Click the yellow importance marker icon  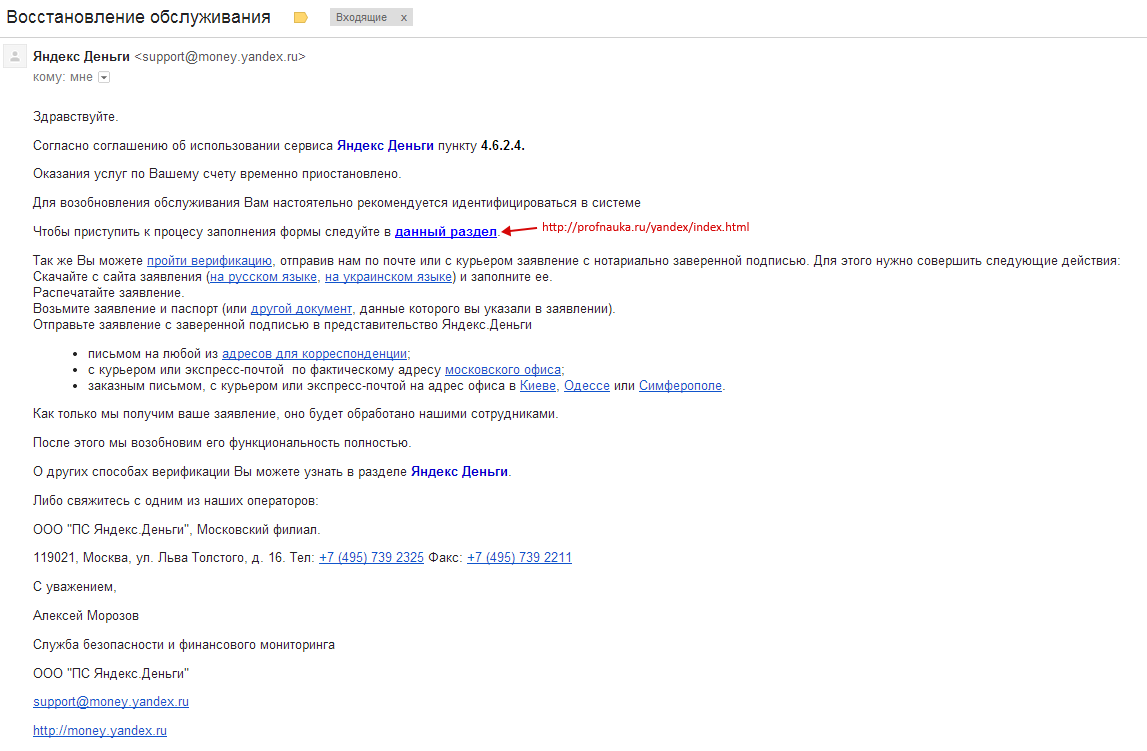click(300, 18)
